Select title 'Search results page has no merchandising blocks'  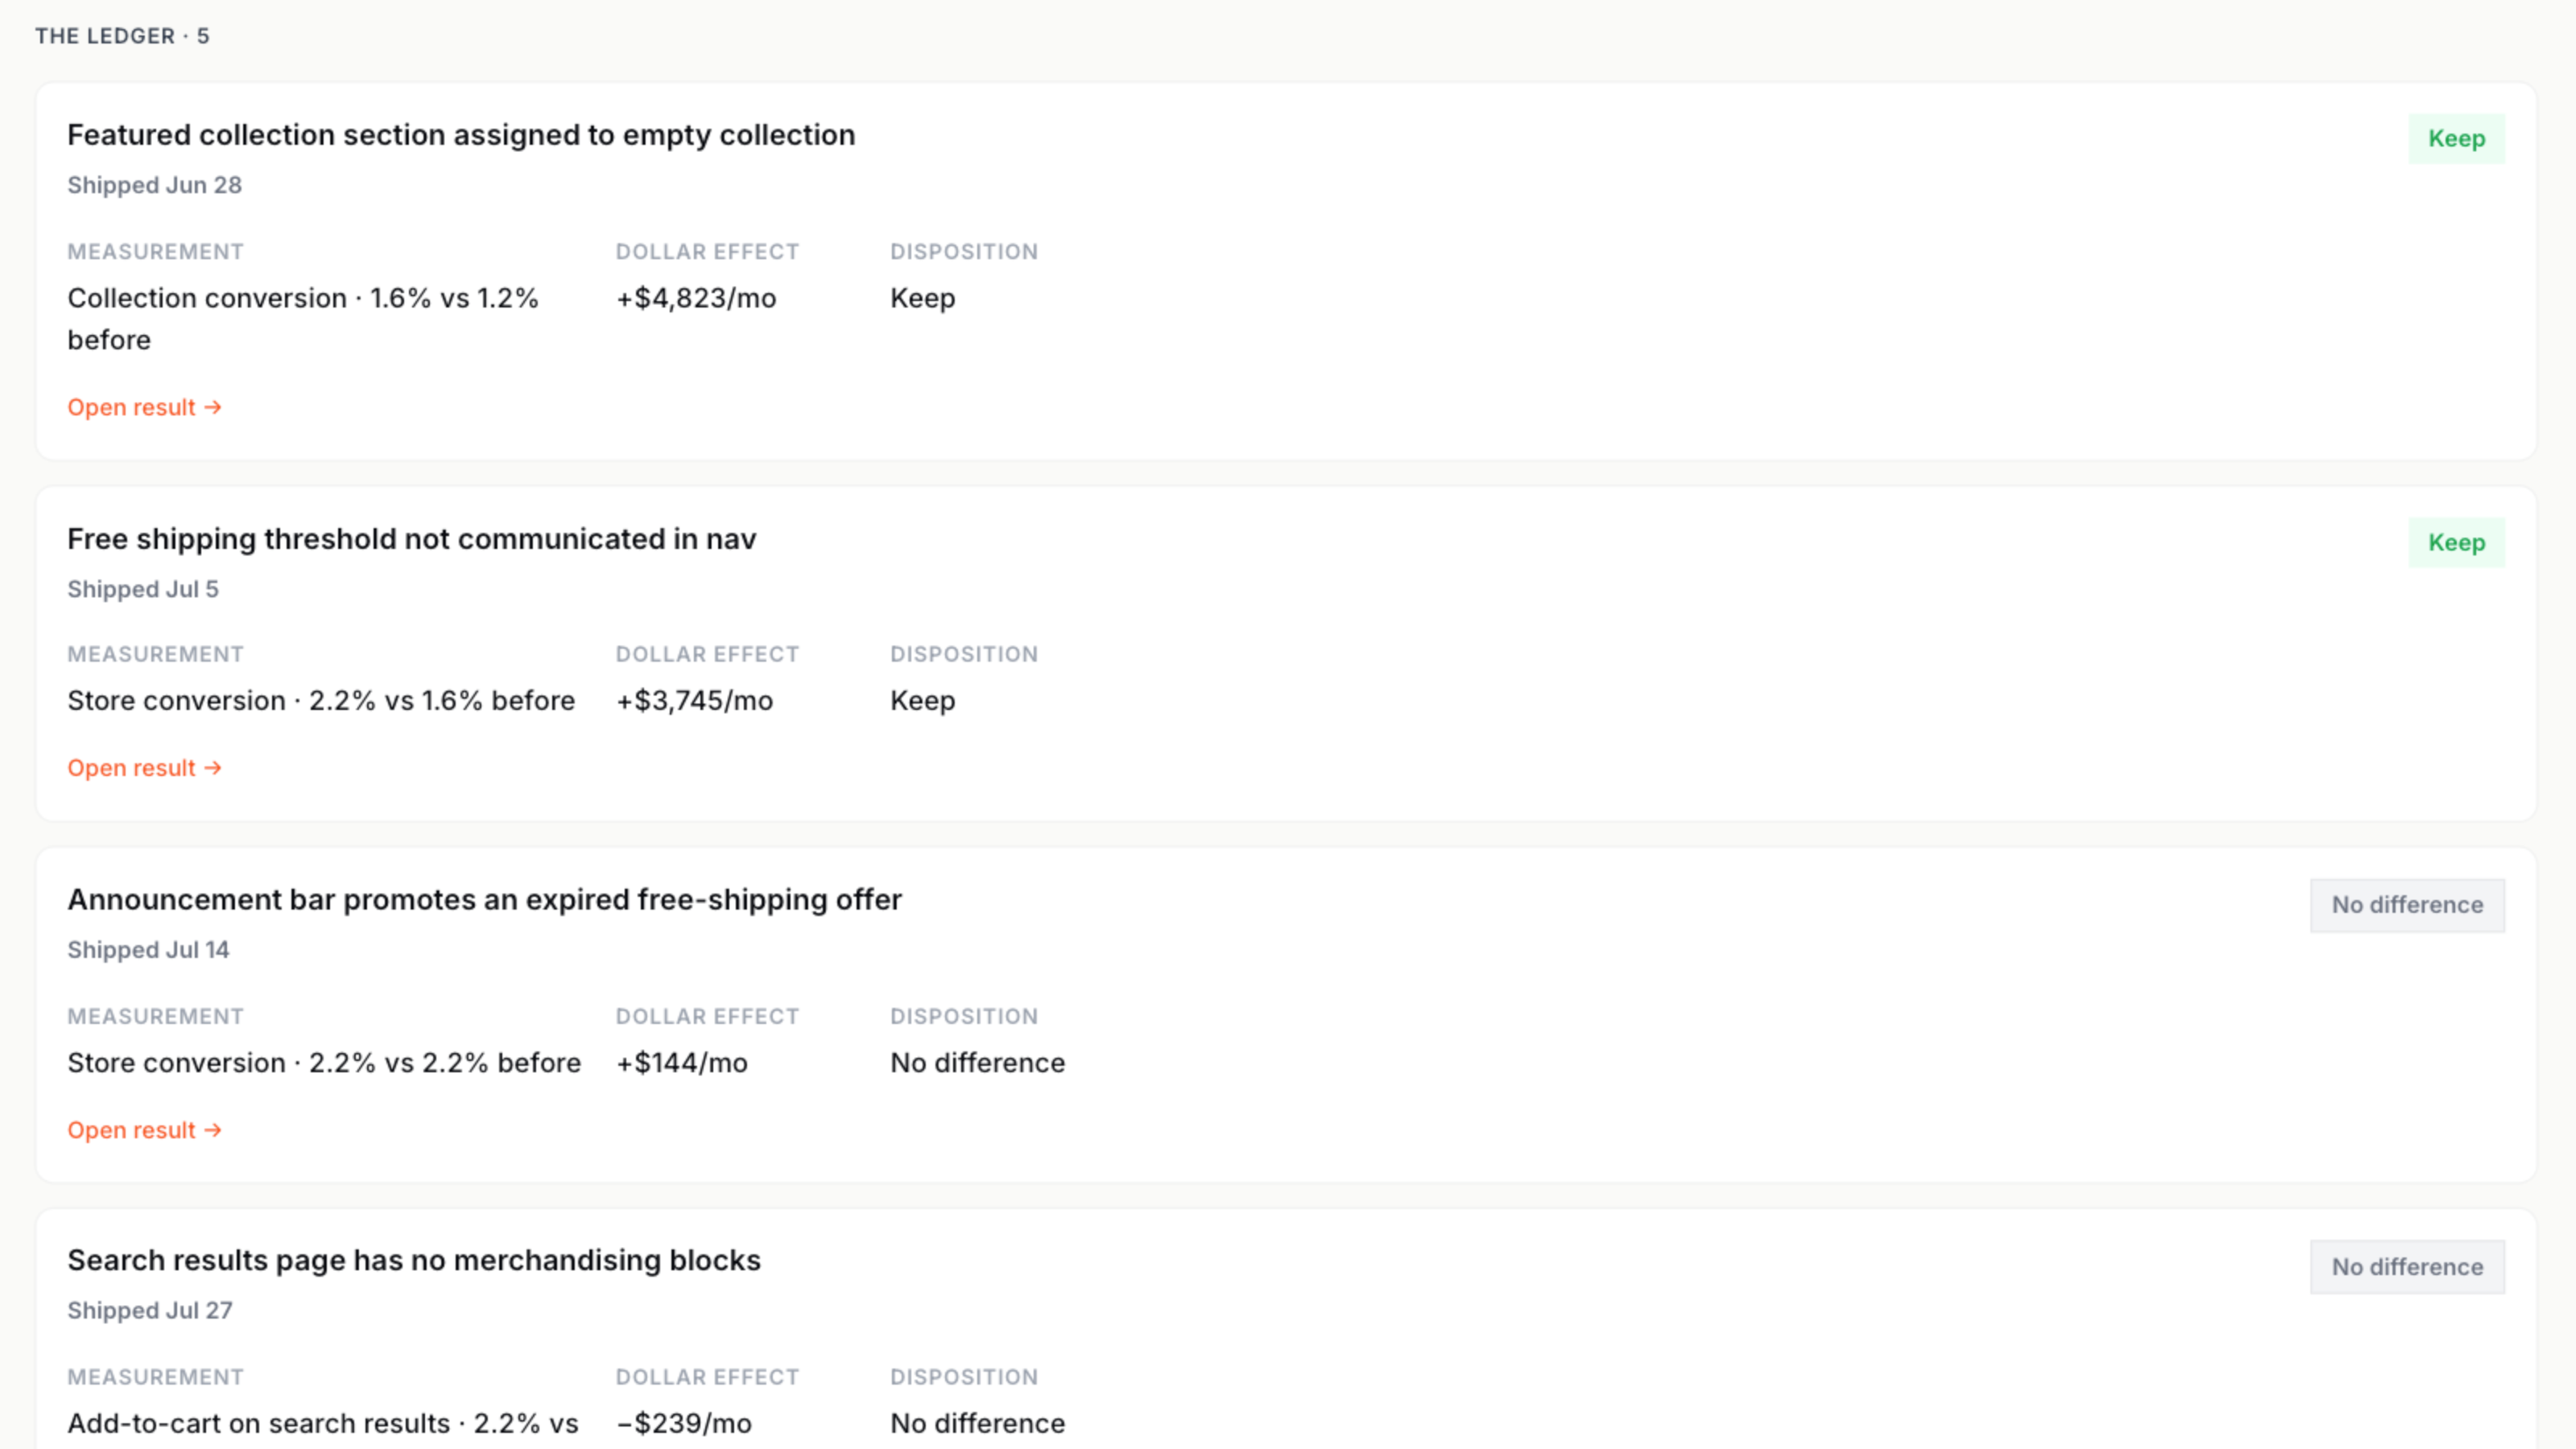(414, 1260)
